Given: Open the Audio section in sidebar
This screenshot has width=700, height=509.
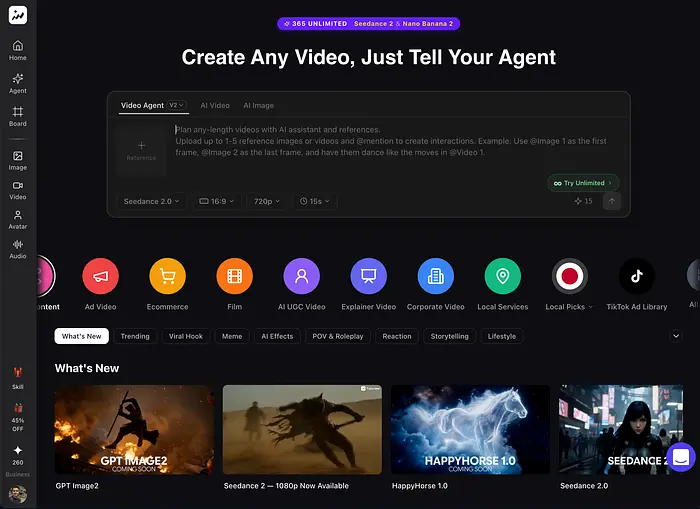Looking at the screenshot, I should [18, 248].
